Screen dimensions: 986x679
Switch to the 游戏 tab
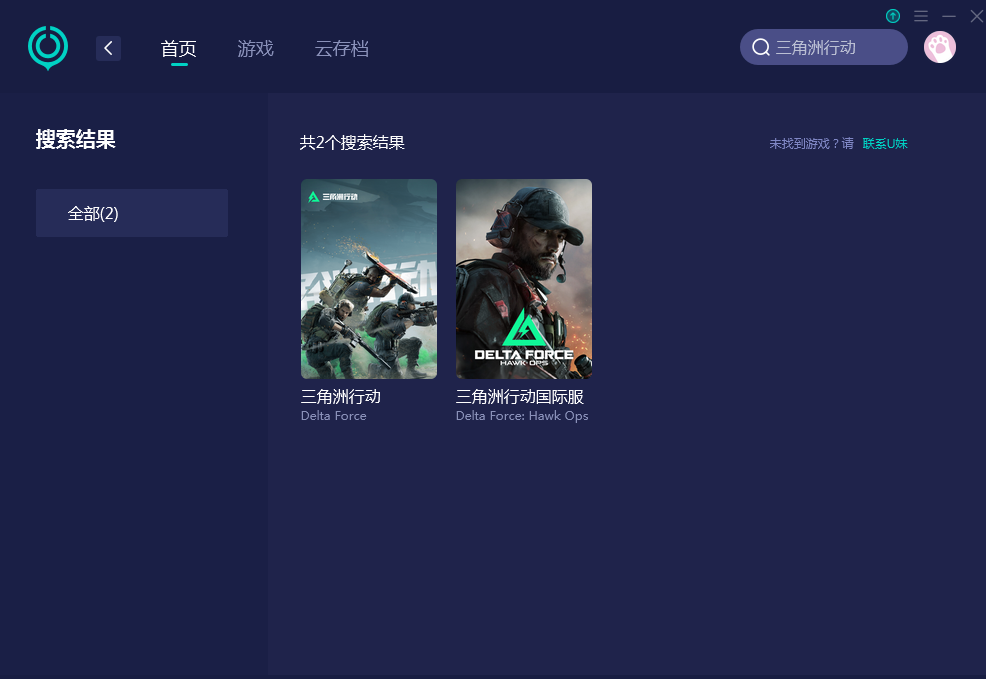click(255, 48)
